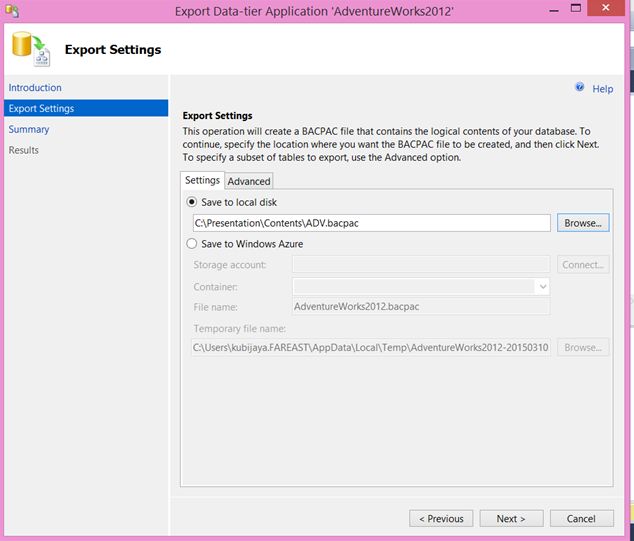Select Save to Windows Azure option

[x=192, y=243]
